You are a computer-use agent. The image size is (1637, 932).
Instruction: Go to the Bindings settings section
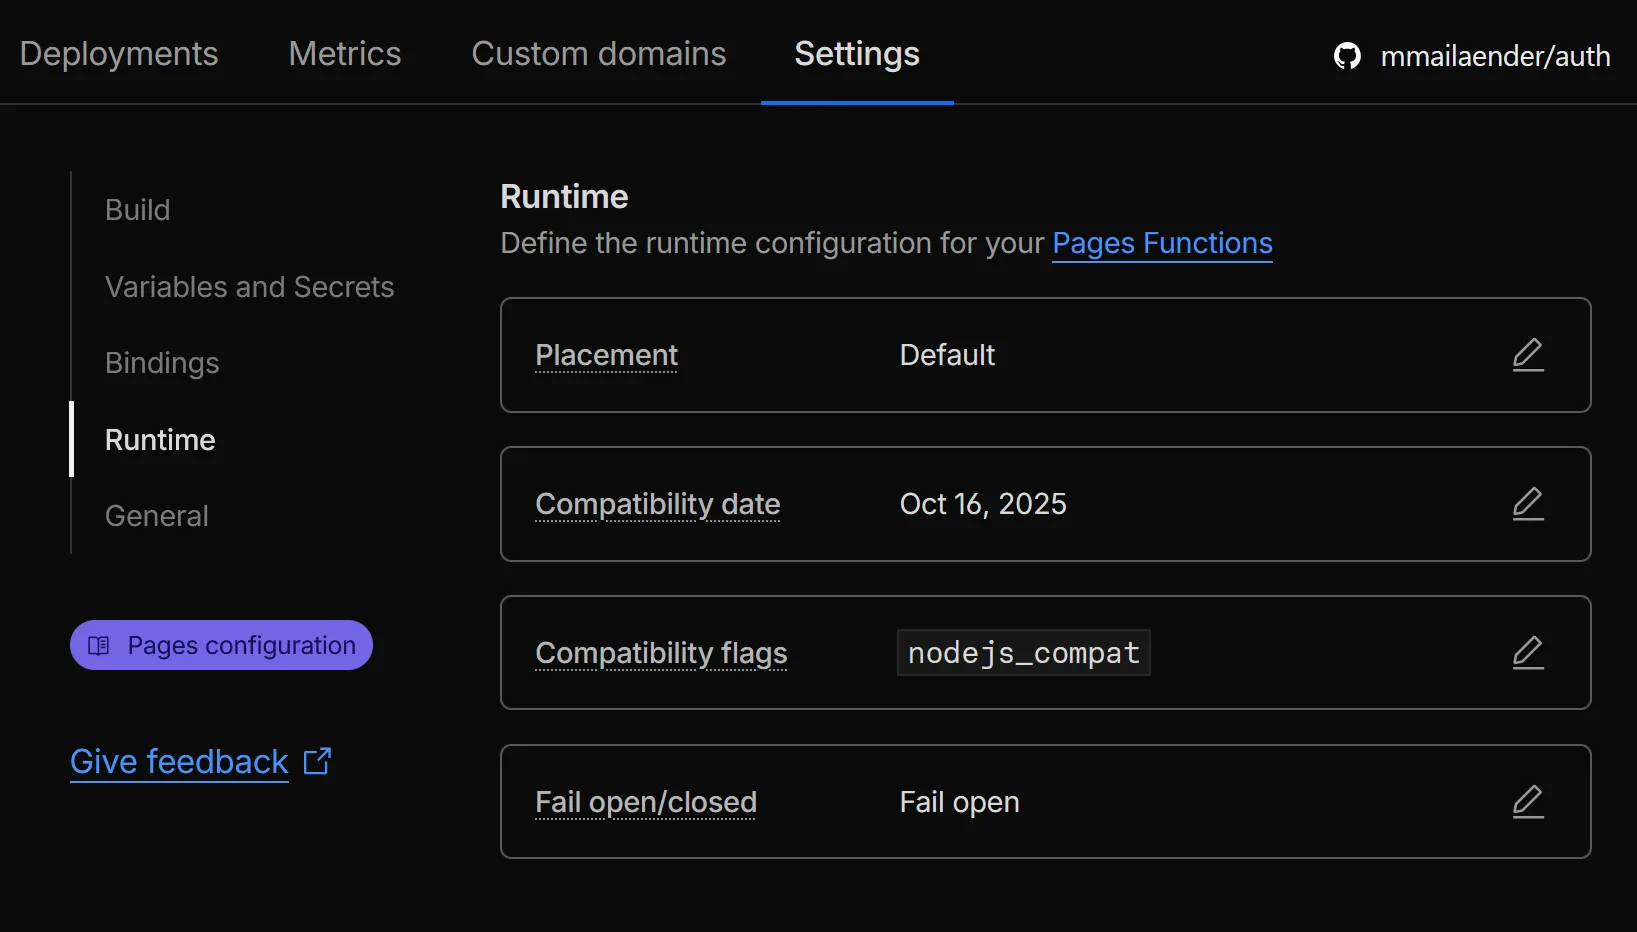161,363
